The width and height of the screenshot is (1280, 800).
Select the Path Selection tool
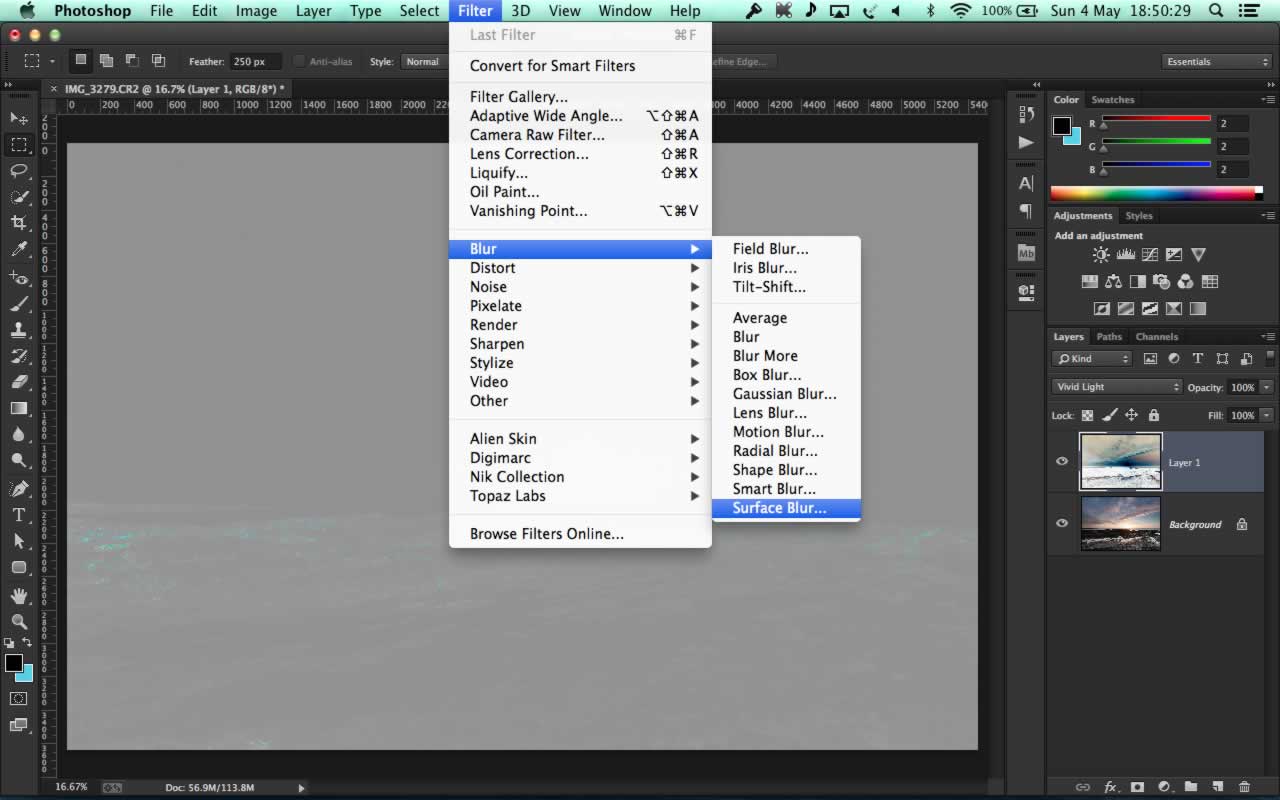pos(18,541)
